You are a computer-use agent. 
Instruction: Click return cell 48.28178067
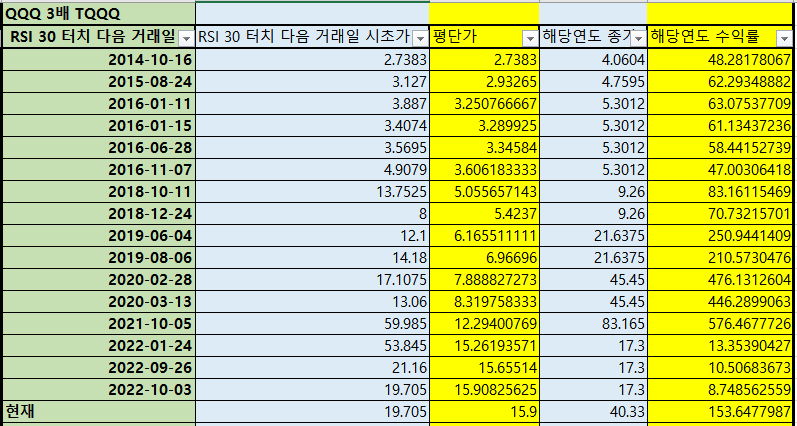pyautogui.click(x=720, y=59)
